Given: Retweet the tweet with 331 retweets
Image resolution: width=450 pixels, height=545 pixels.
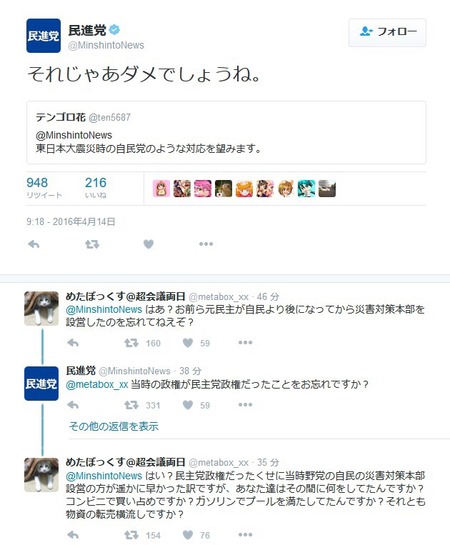Looking at the screenshot, I should 131,405.
